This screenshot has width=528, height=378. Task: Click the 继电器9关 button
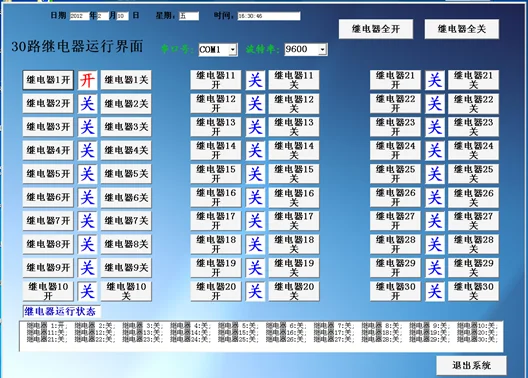coord(126,268)
